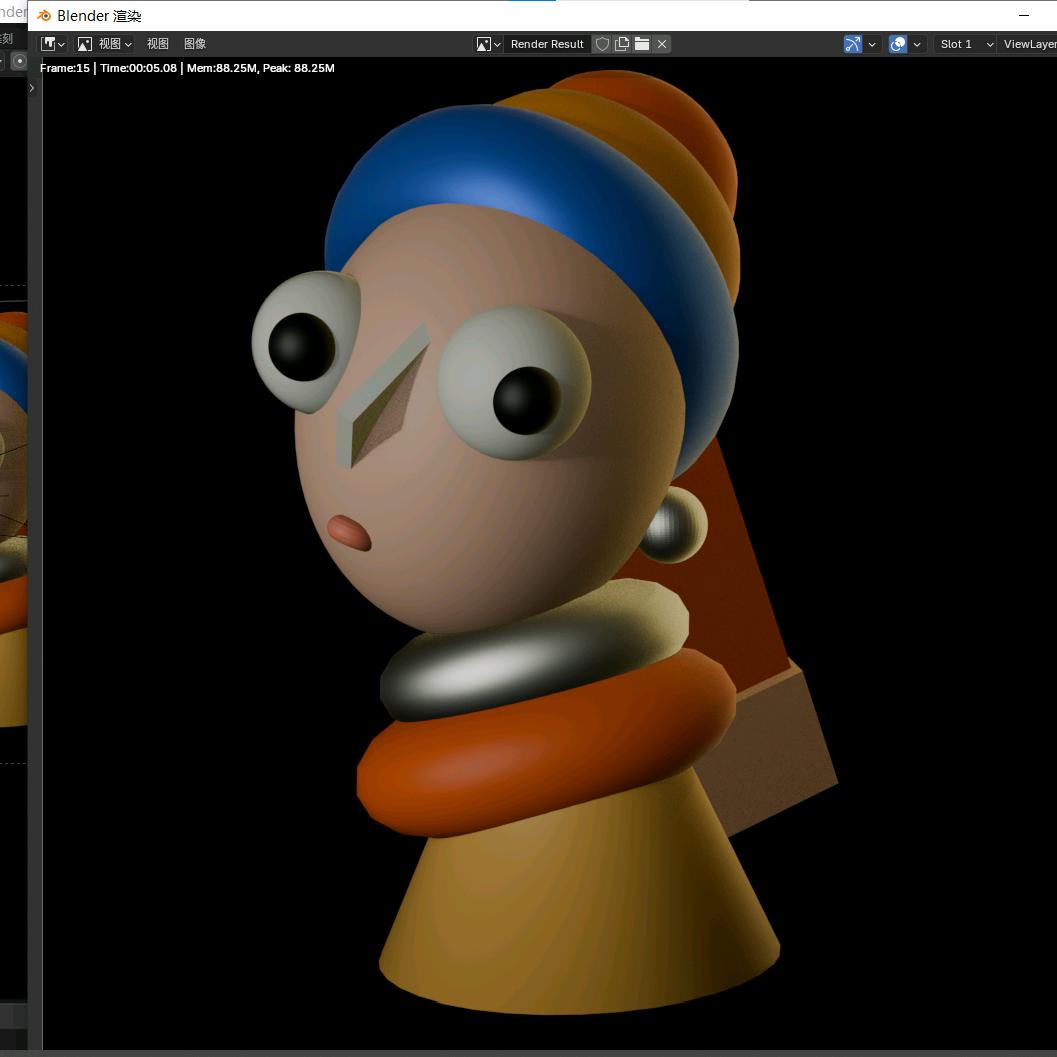Open the 视图 menu
The image size is (1057, 1057).
158,44
